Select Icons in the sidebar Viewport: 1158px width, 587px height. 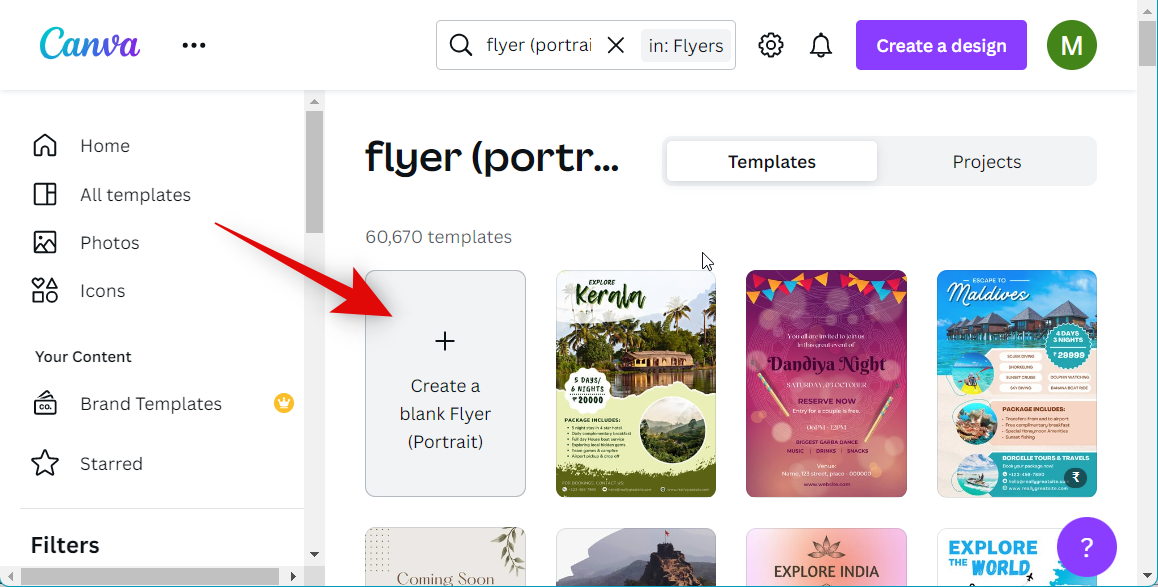tap(102, 291)
